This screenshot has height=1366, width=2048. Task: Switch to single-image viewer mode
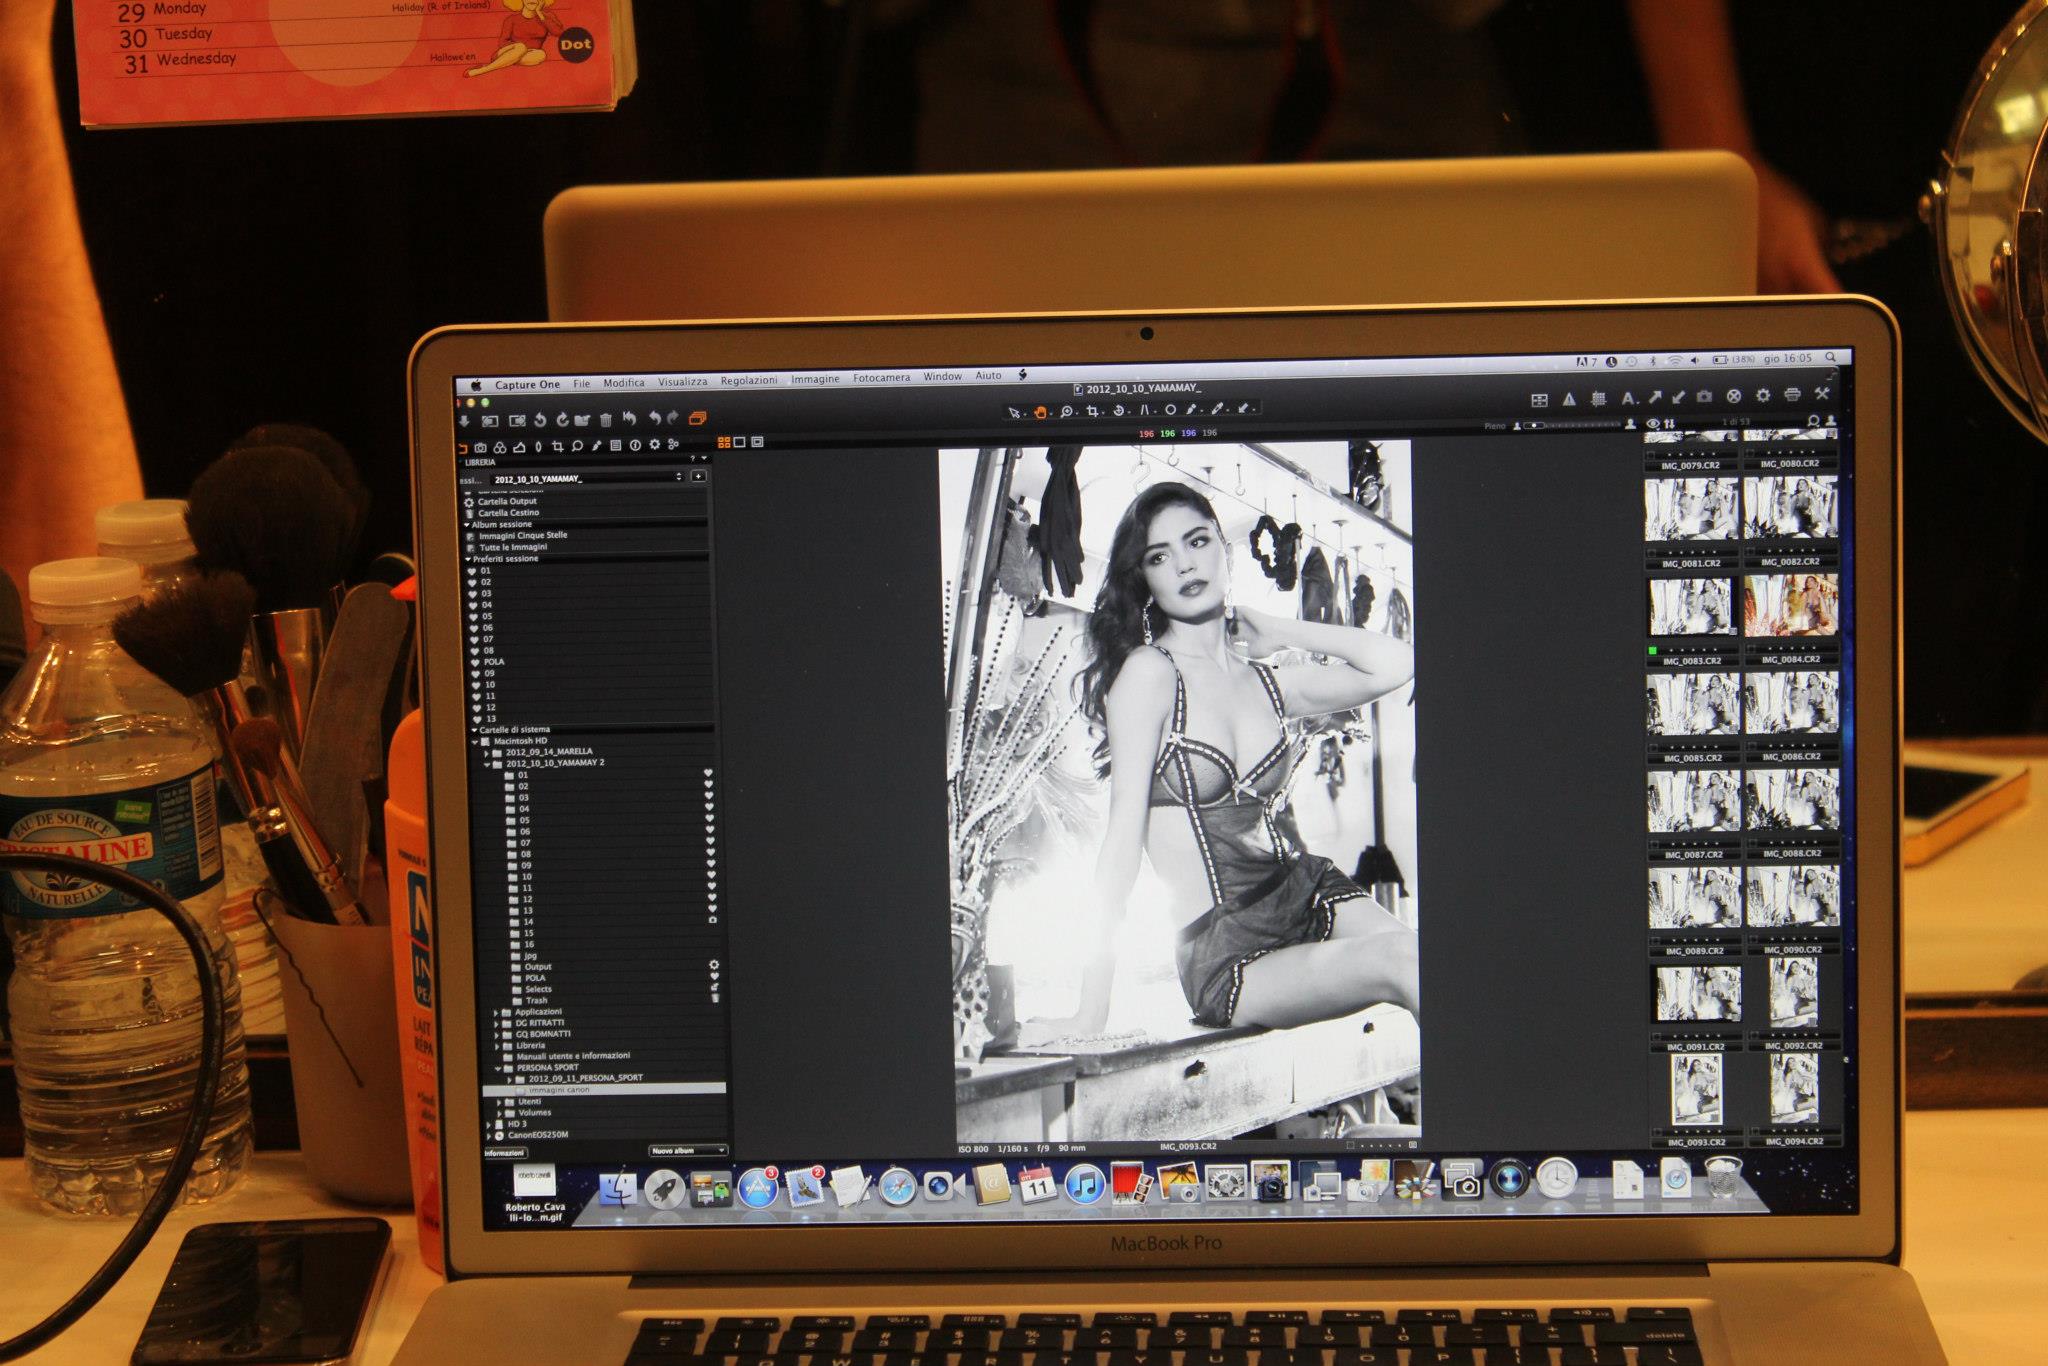[740, 442]
